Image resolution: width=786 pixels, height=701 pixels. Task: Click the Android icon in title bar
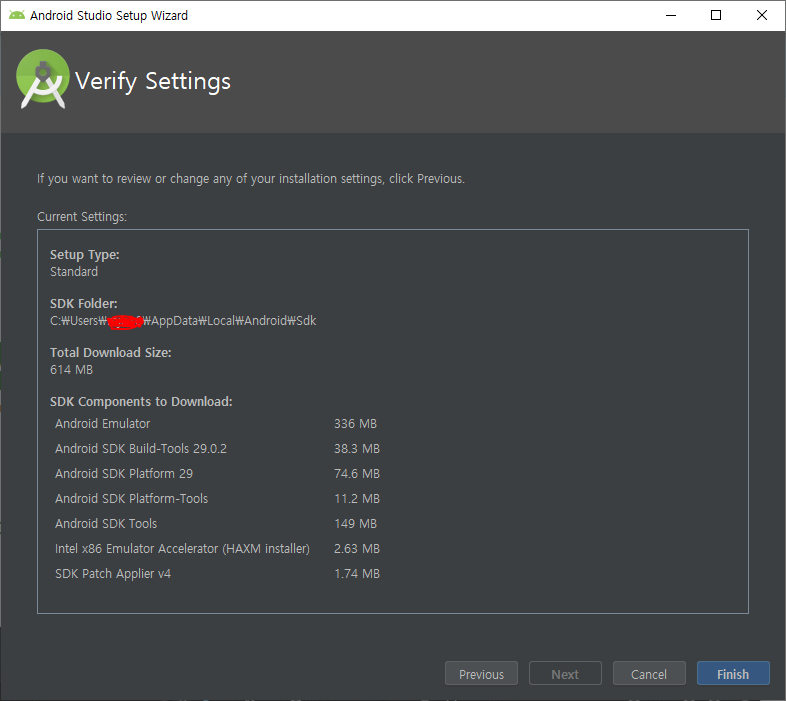click(x=17, y=16)
